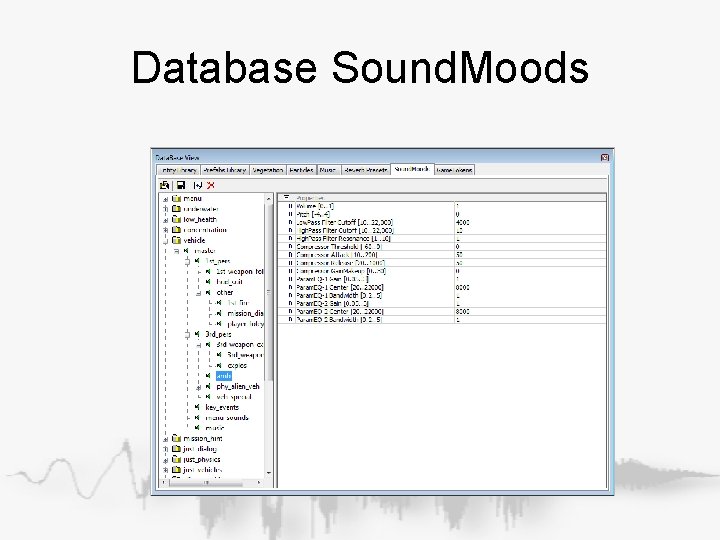The image size is (720, 540).
Task: Select the SoundMoods tab
Action: click(x=412, y=169)
